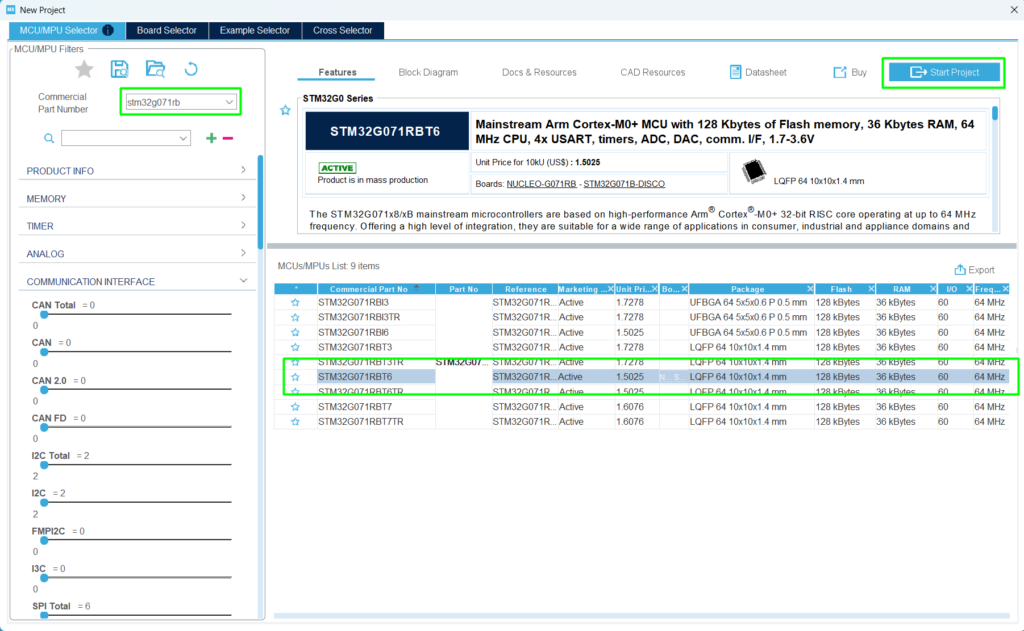This screenshot has height=631, width=1024.
Task: Click the pink minus remove-search icon
Action: 228,138
